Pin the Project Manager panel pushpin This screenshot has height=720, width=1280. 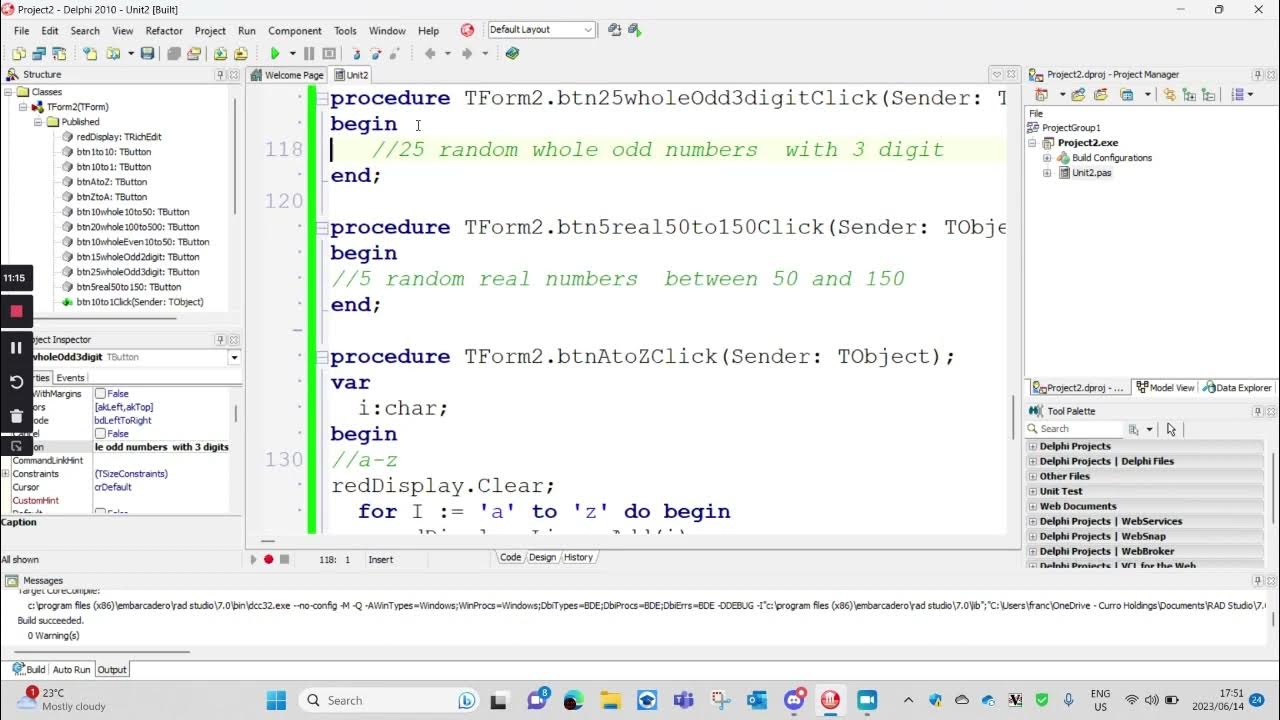[1258, 75]
